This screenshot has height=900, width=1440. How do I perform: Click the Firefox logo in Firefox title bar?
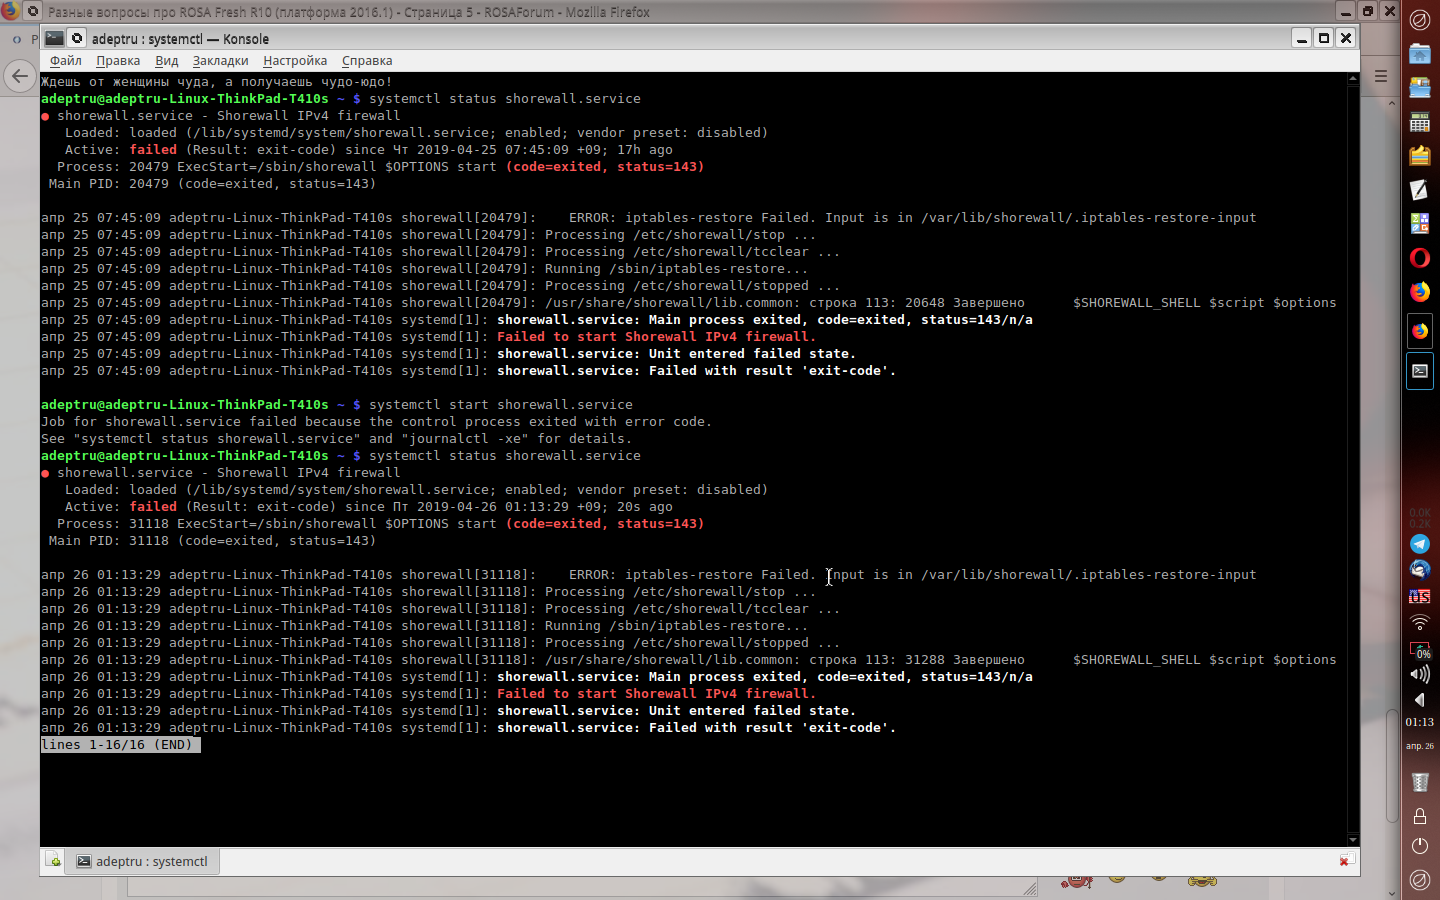pyautogui.click(x=10, y=12)
